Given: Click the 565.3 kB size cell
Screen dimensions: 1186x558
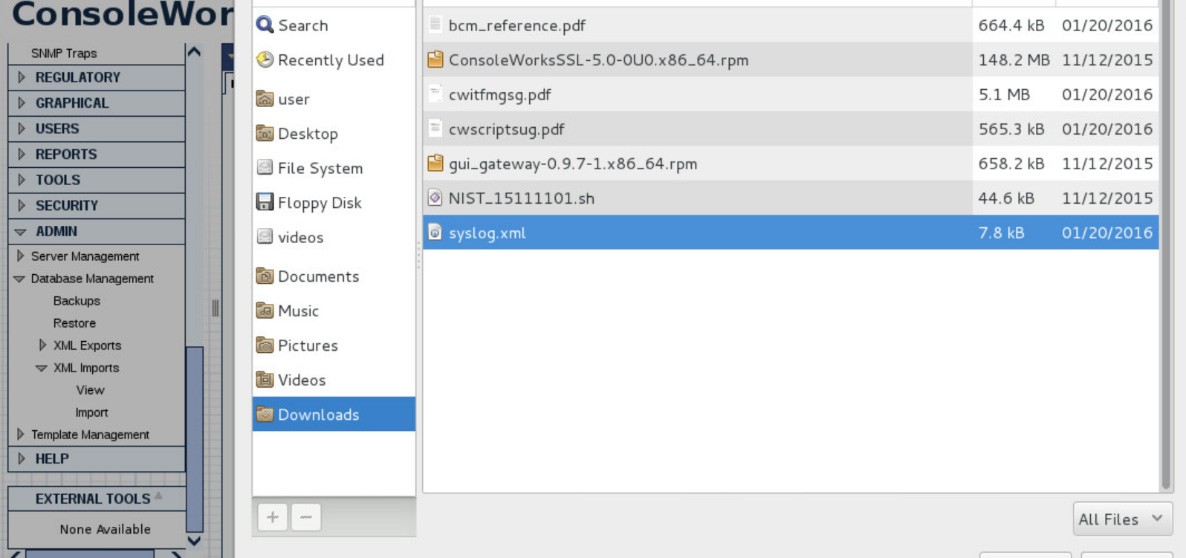Looking at the screenshot, I should 1011,129.
